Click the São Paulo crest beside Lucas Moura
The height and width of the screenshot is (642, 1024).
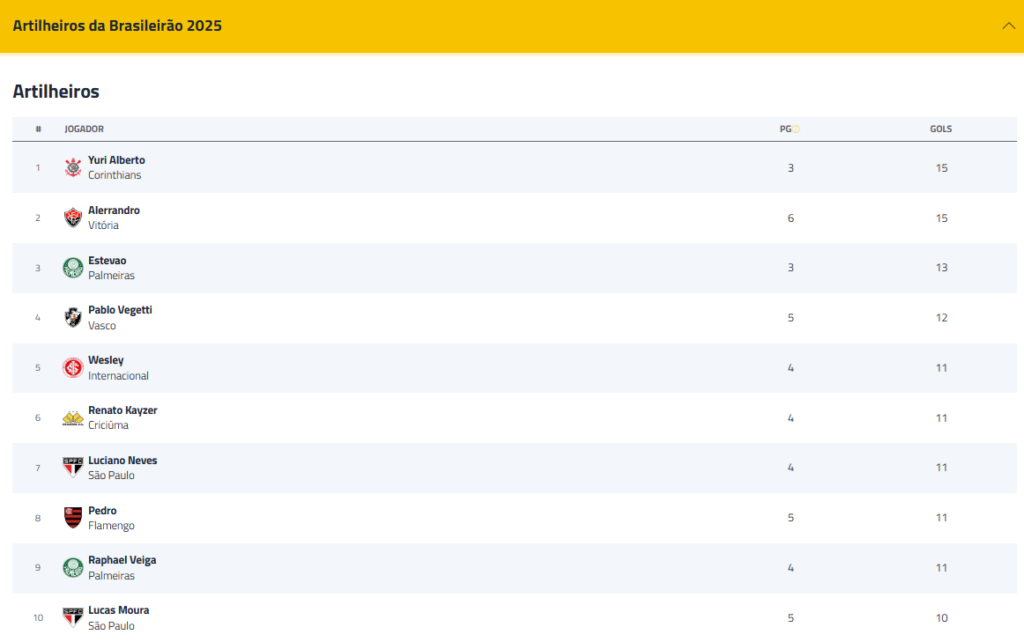coord(72,618)
